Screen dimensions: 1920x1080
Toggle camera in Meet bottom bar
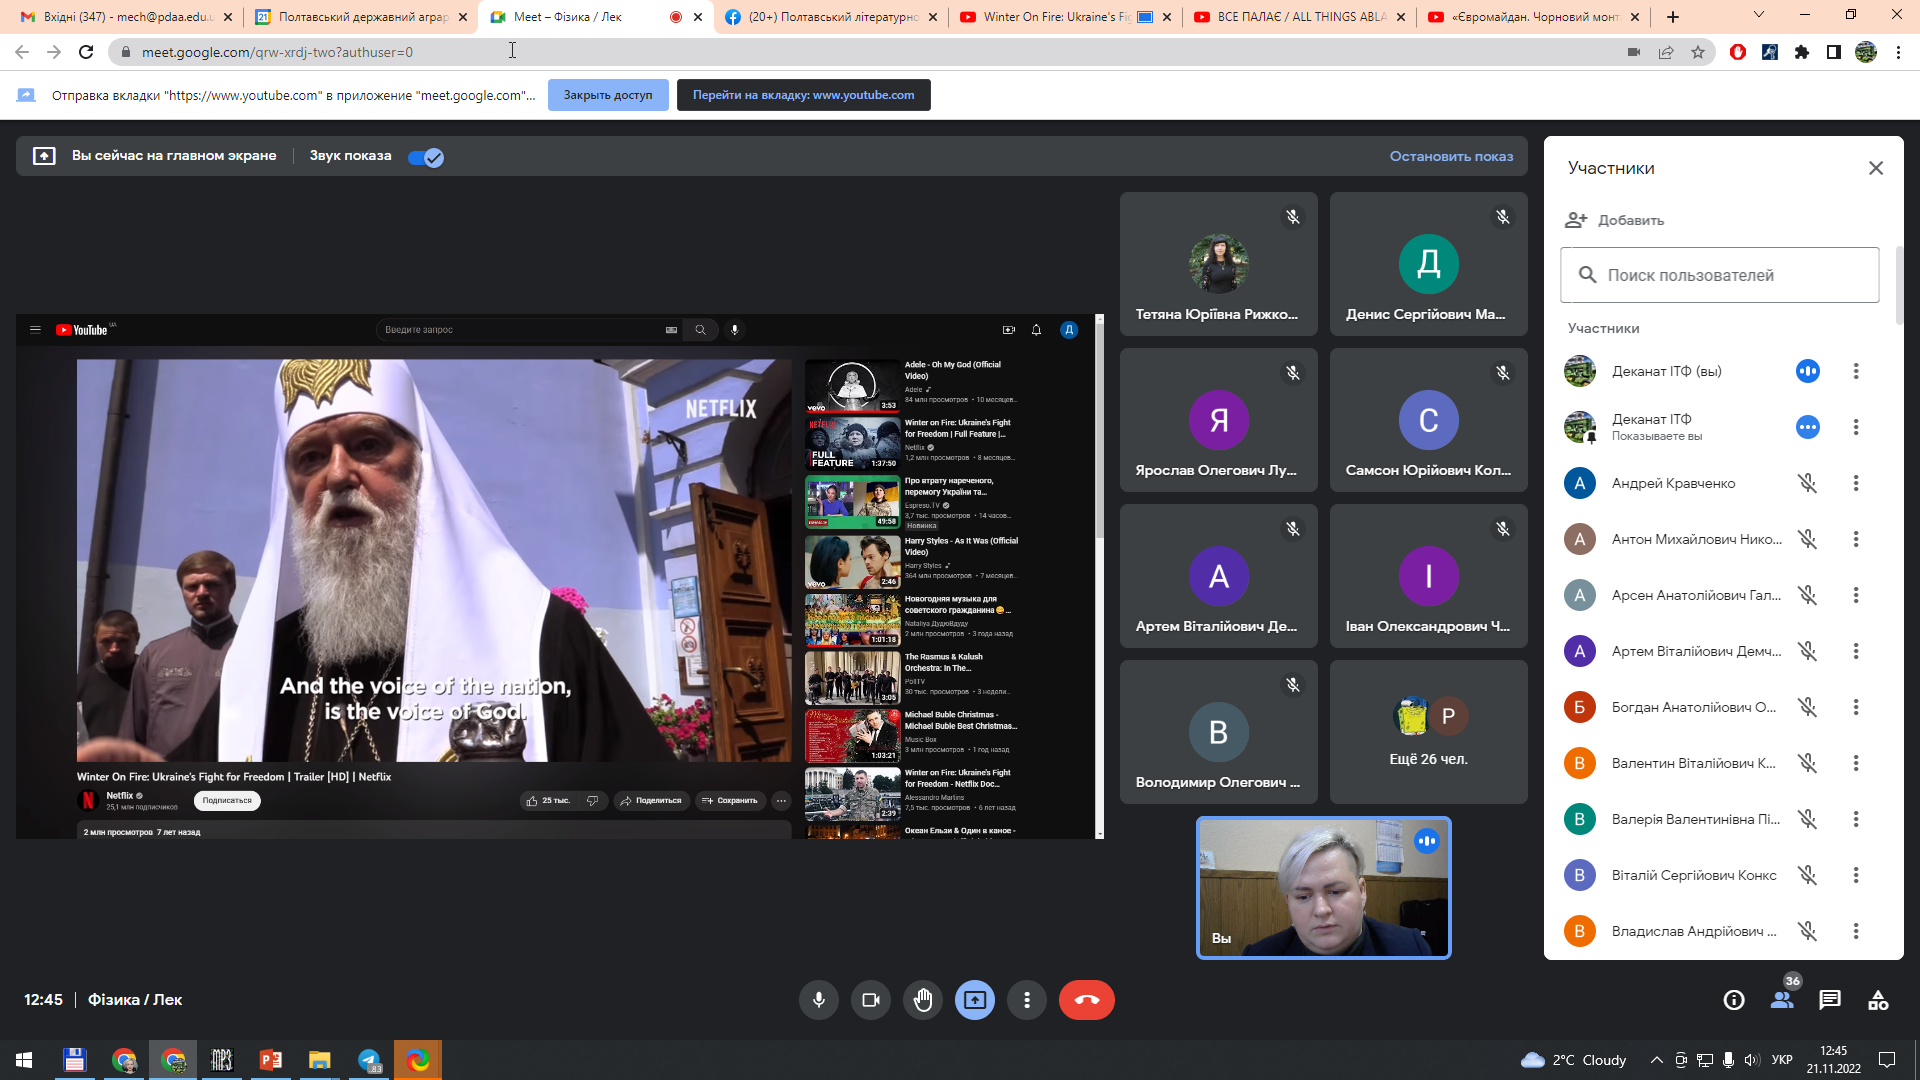coord(871,1000)
